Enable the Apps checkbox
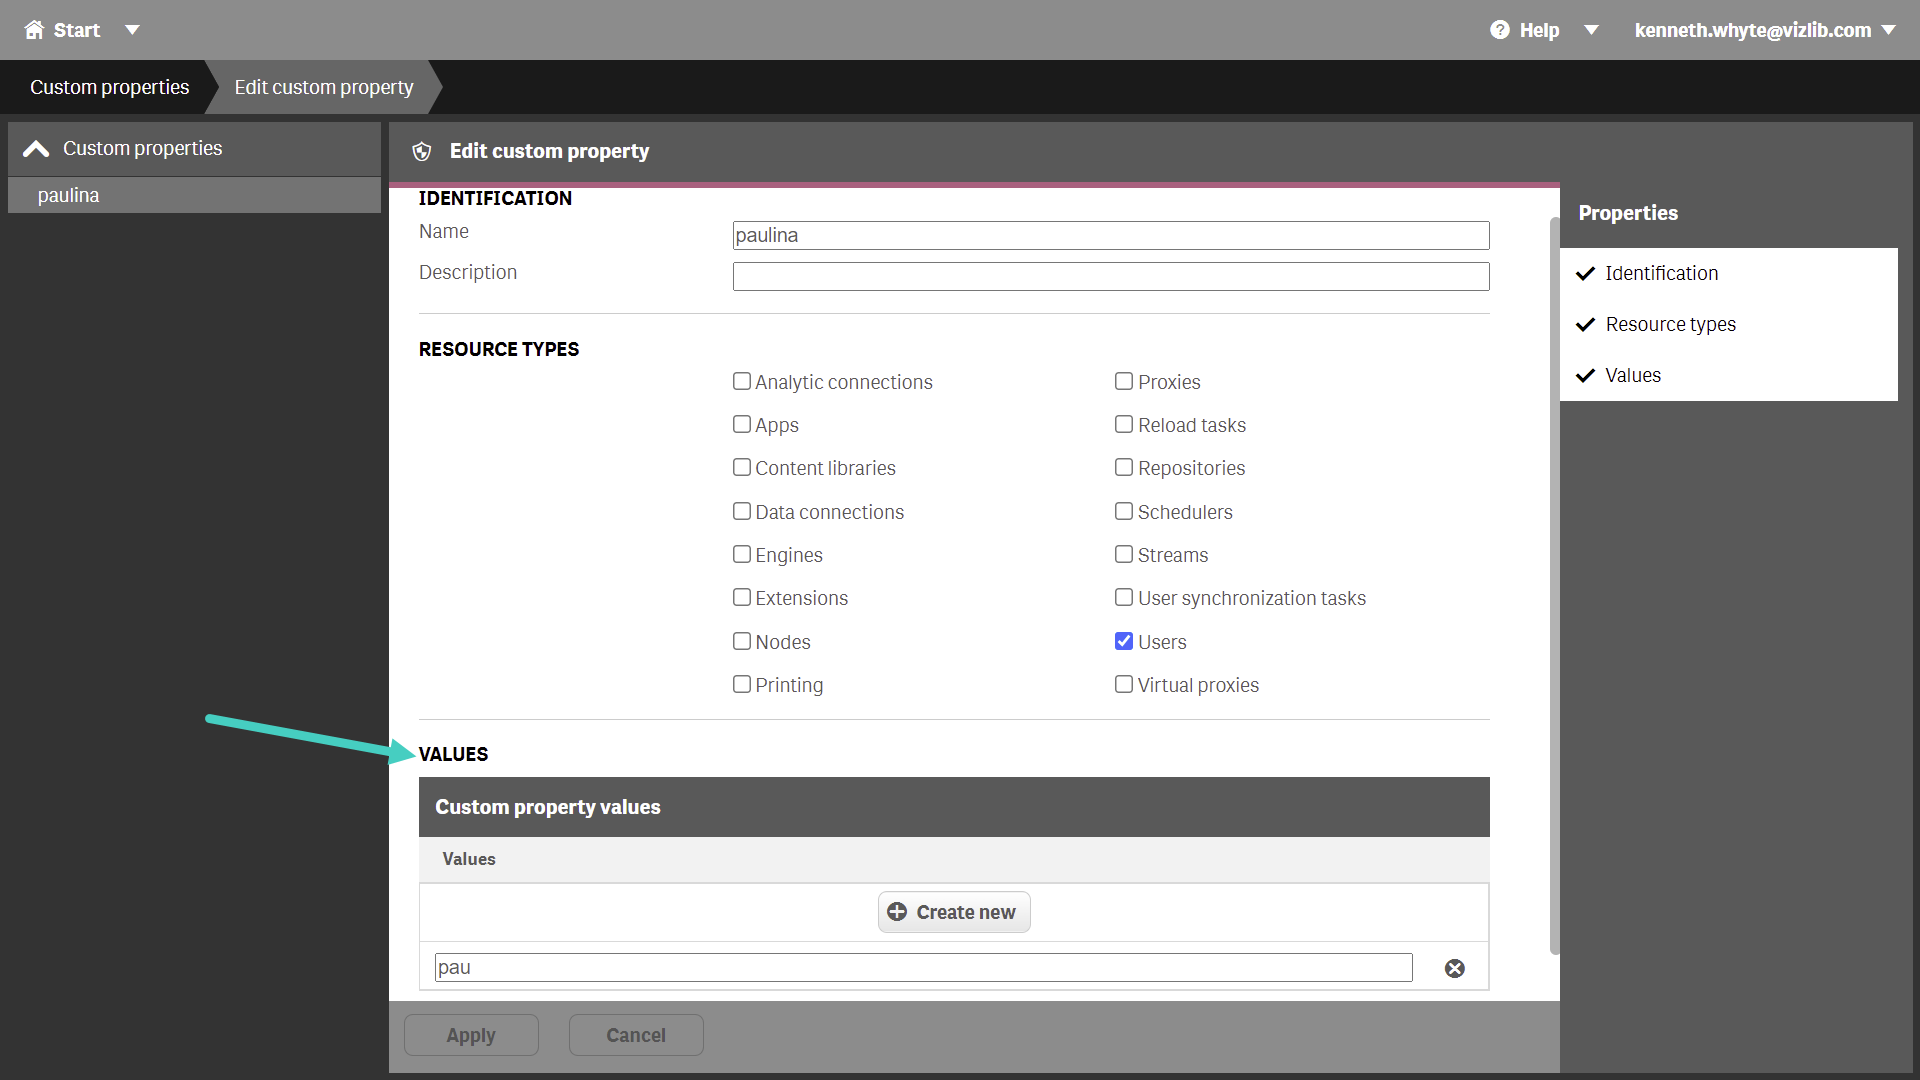Screen dimensions: 1920x1080 click(742, 424)
